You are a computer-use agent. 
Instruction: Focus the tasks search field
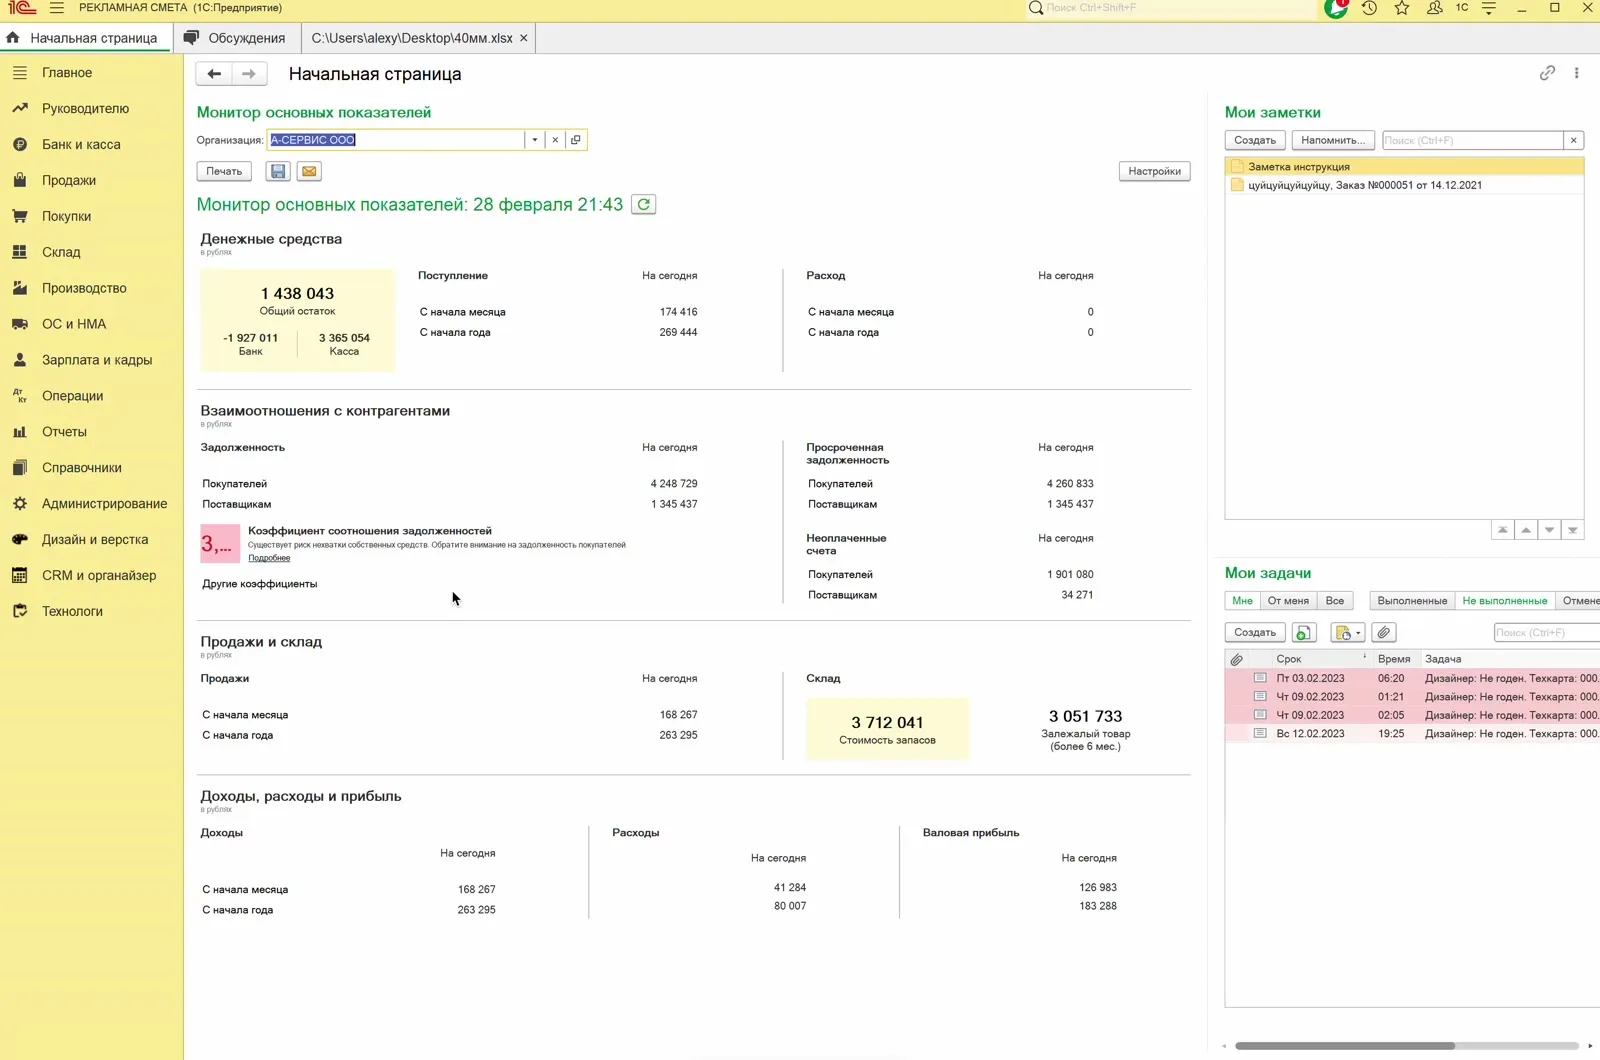[x=1546, y=632]
